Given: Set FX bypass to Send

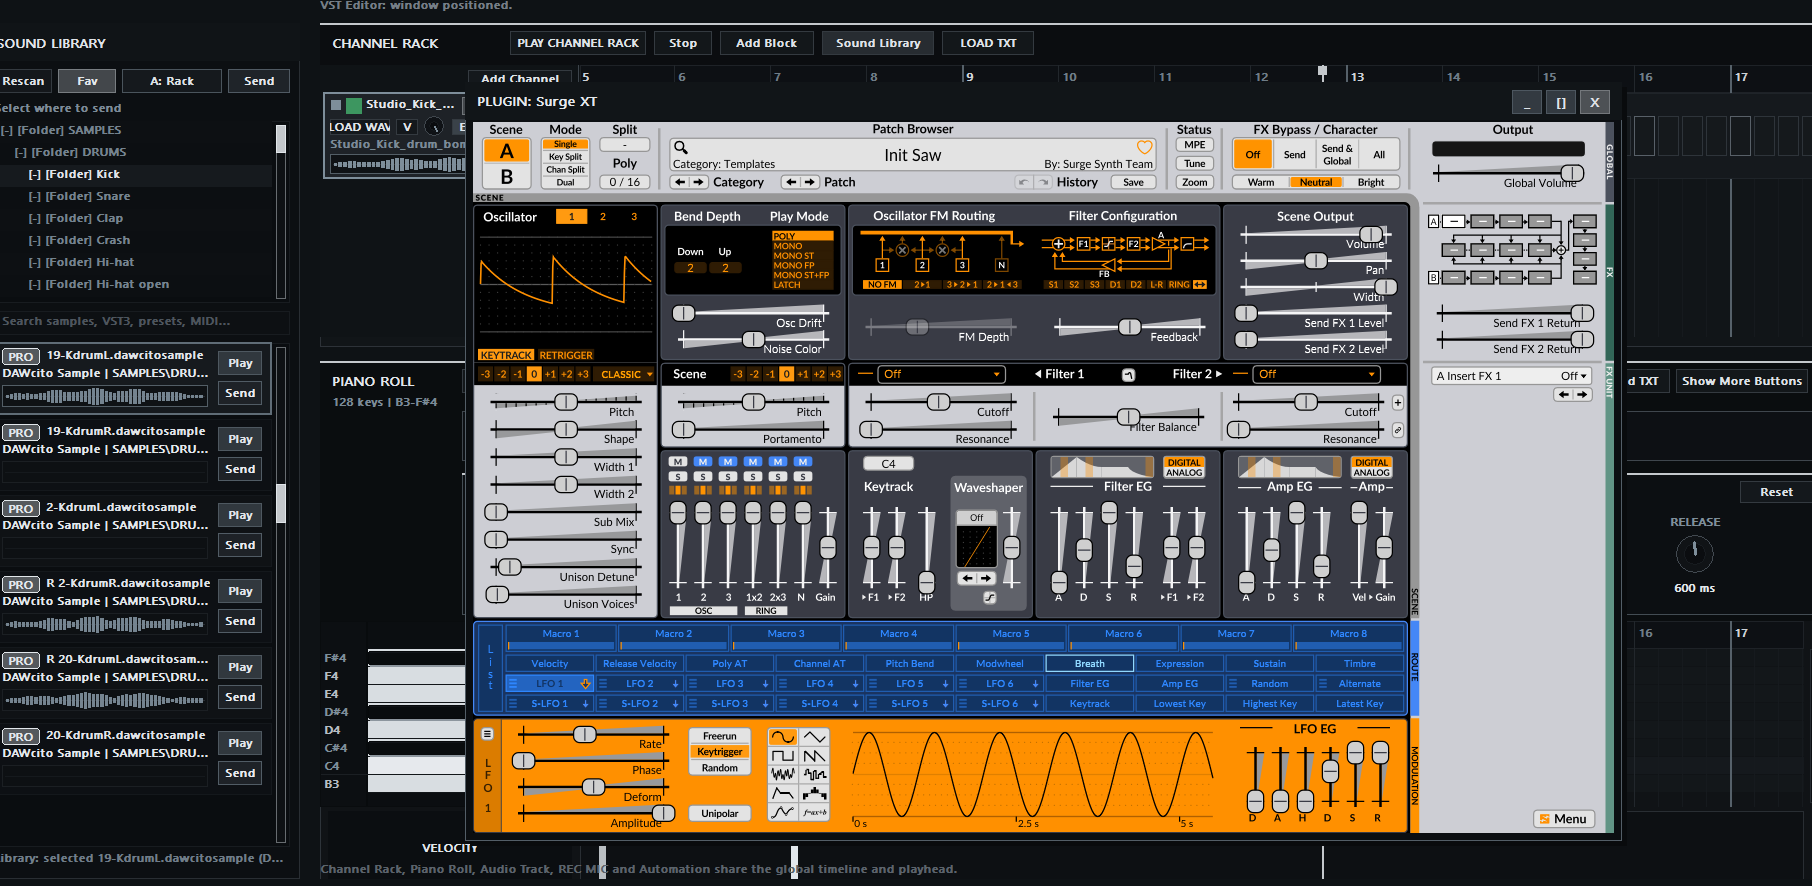Looking at the screenshot, I should click(1295, 155).
